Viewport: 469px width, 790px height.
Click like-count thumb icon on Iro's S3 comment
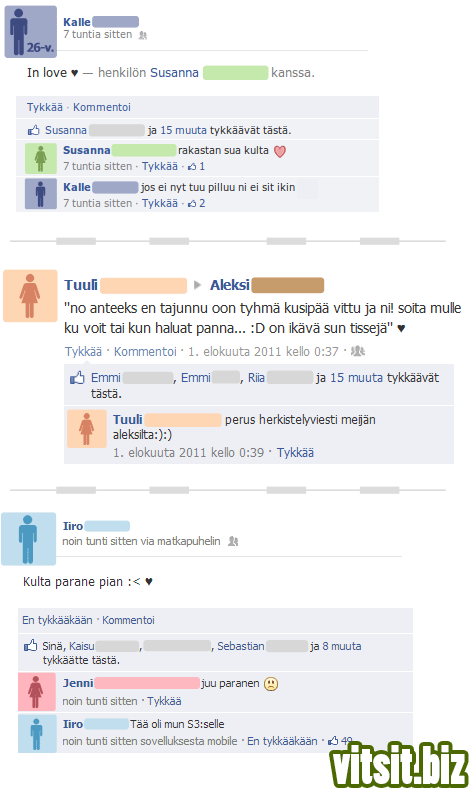333,741
